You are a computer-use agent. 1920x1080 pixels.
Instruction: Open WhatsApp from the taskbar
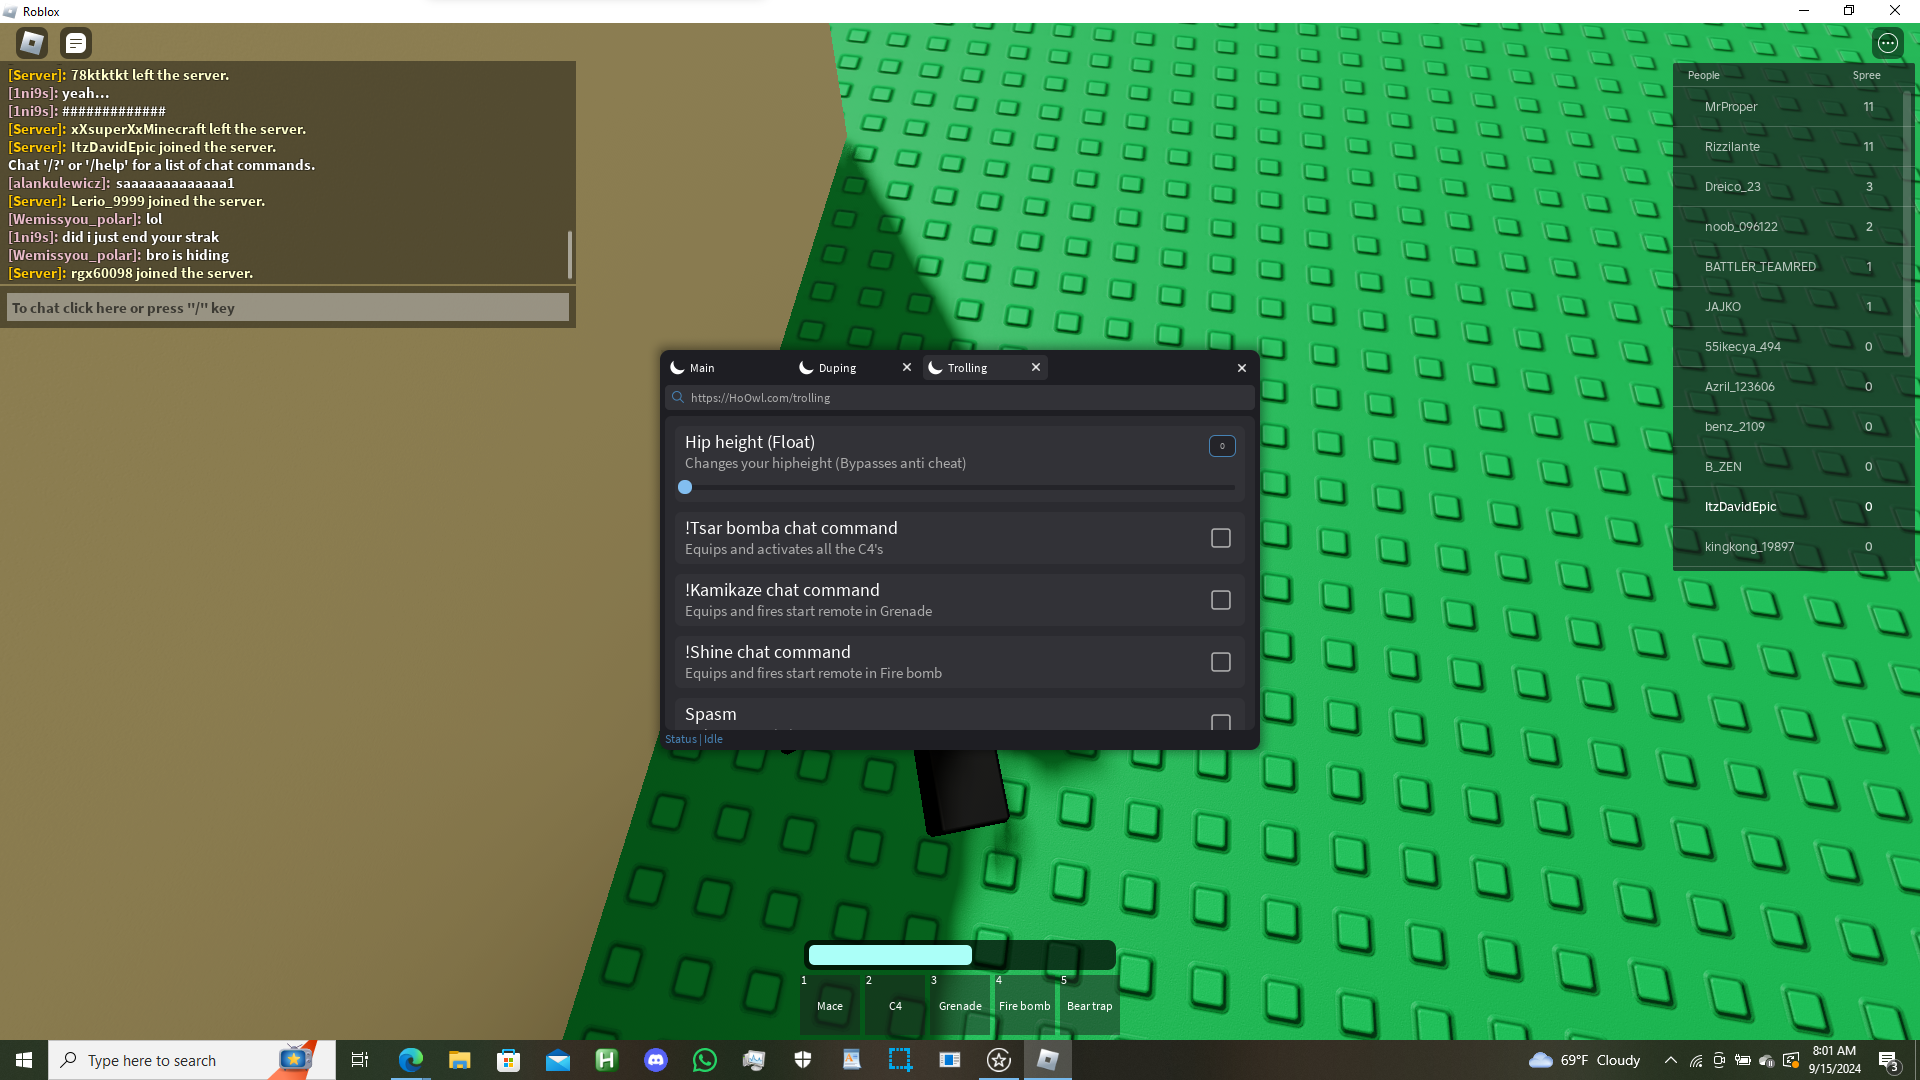pyautogui.click(x=705, y=1060)
